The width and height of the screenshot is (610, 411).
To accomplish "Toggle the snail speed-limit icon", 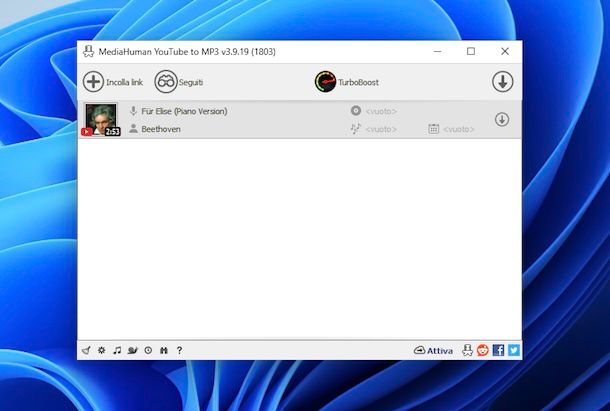I will pos(133,350).
